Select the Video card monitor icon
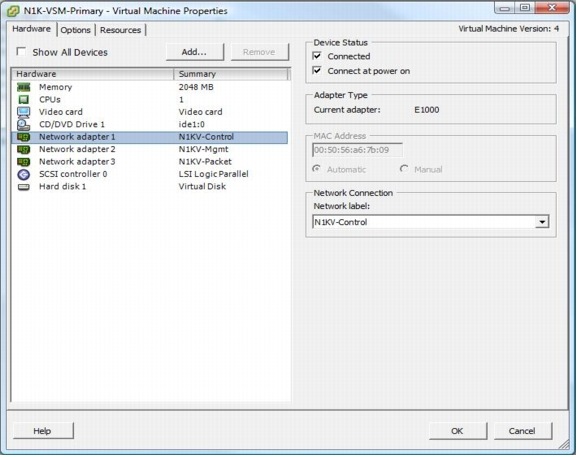The height and width of the screenshot is (457, 578). (24, 112)
